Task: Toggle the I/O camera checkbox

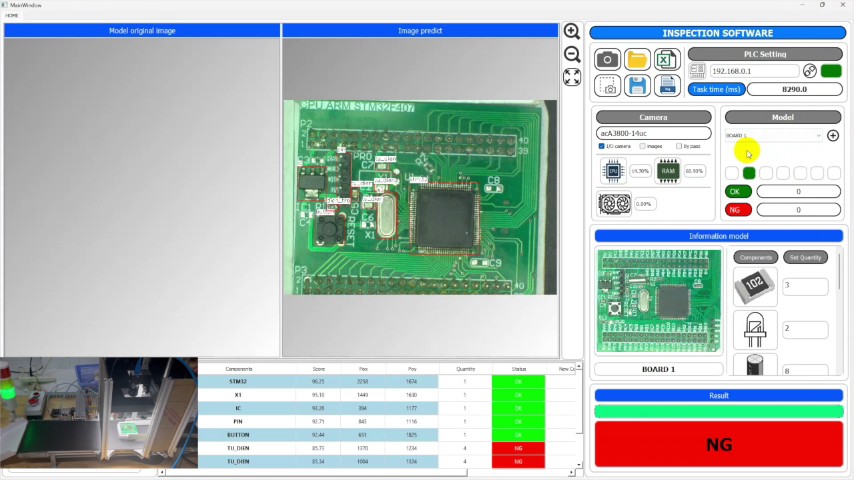Action: pos(601,146)
